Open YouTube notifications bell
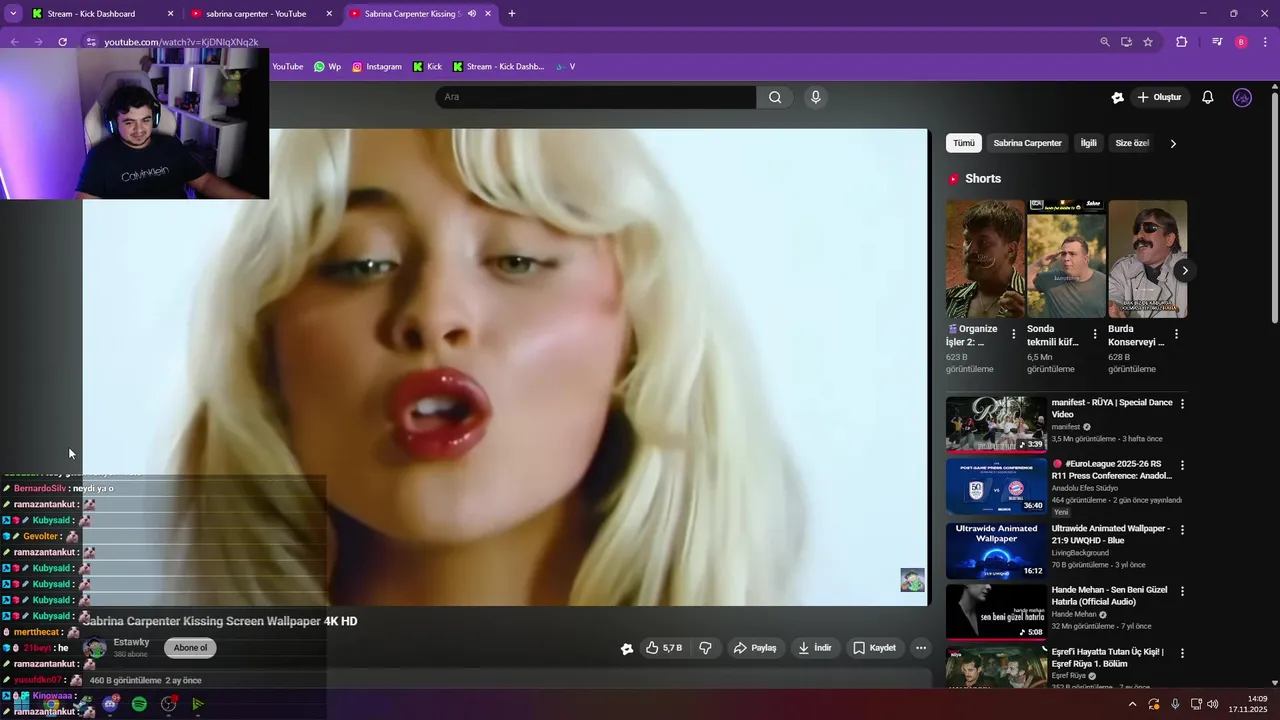 [x=1208, y=97]
